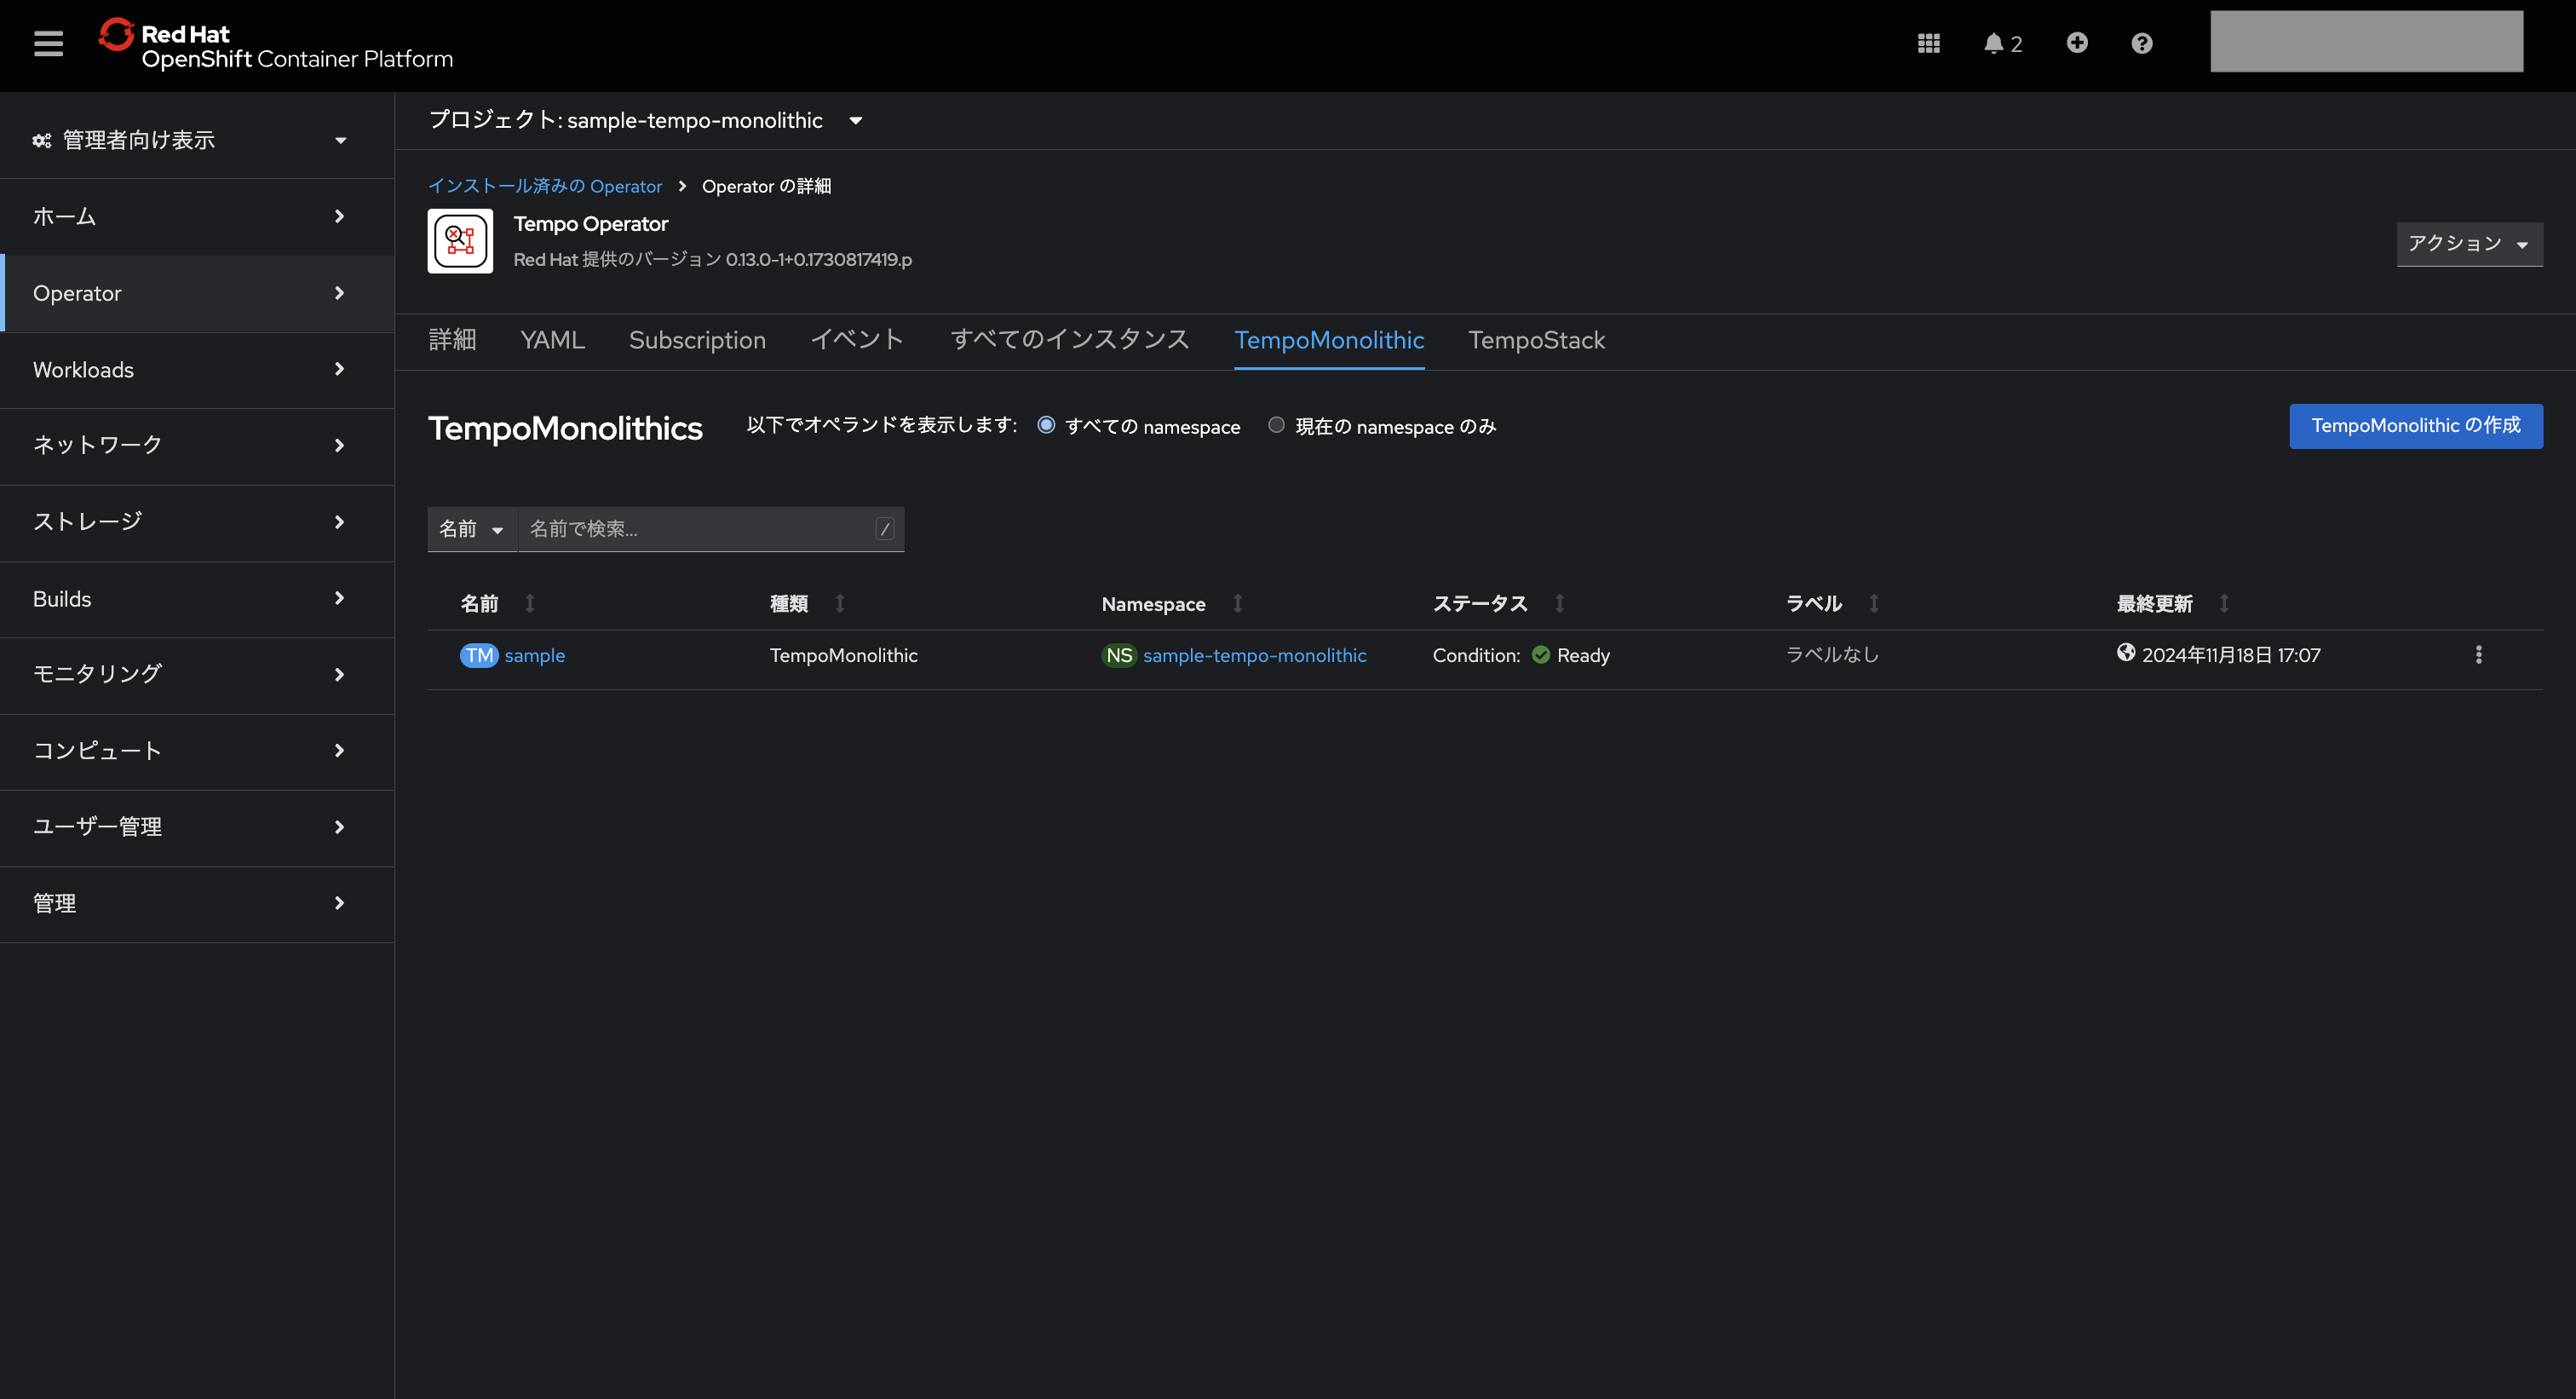This screenshot has width=2576, height=1399.
Task: Select the 現在の namespace のみ radio button
Action: [1276, 425]
